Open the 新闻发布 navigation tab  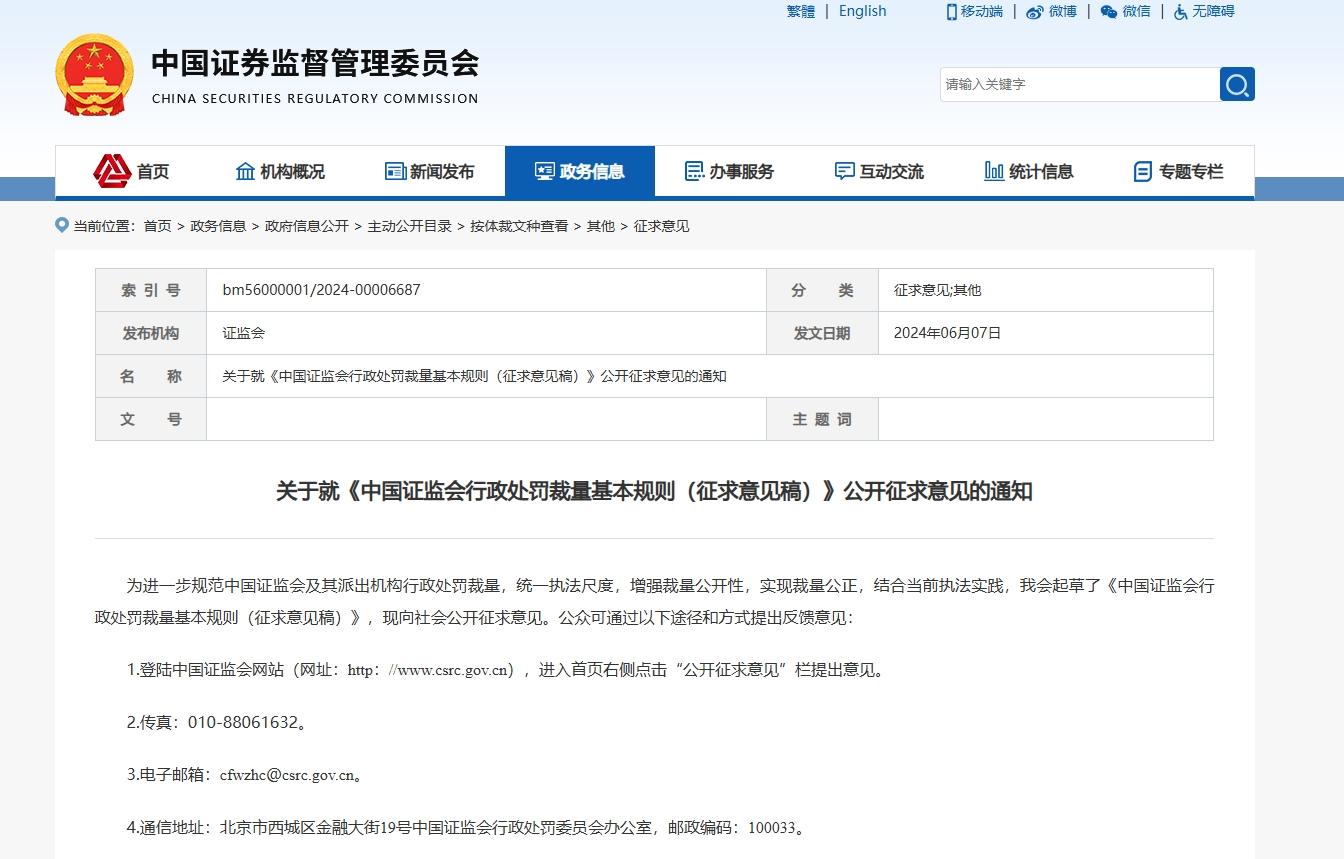430,172
